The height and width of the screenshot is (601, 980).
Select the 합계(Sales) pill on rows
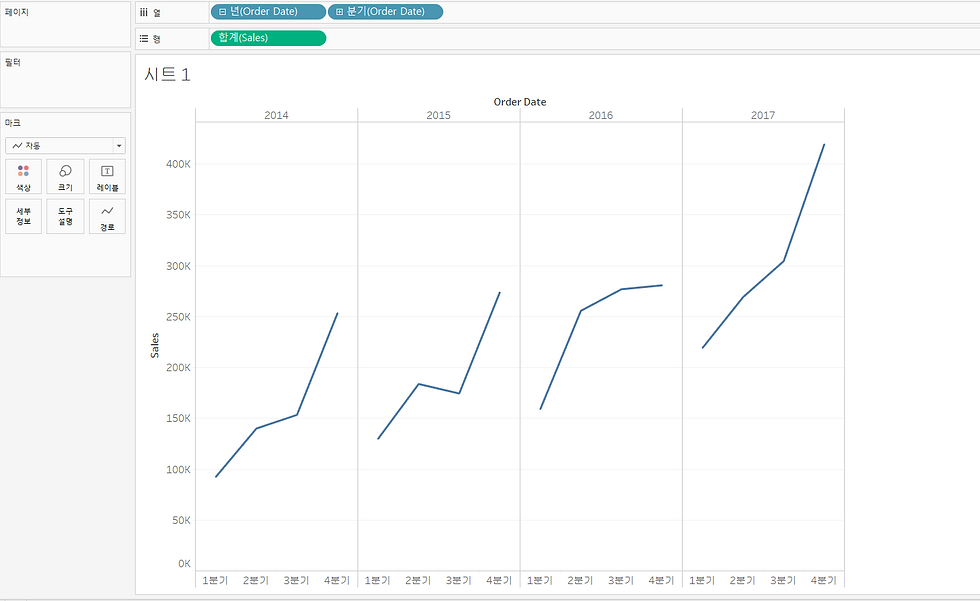268,38
